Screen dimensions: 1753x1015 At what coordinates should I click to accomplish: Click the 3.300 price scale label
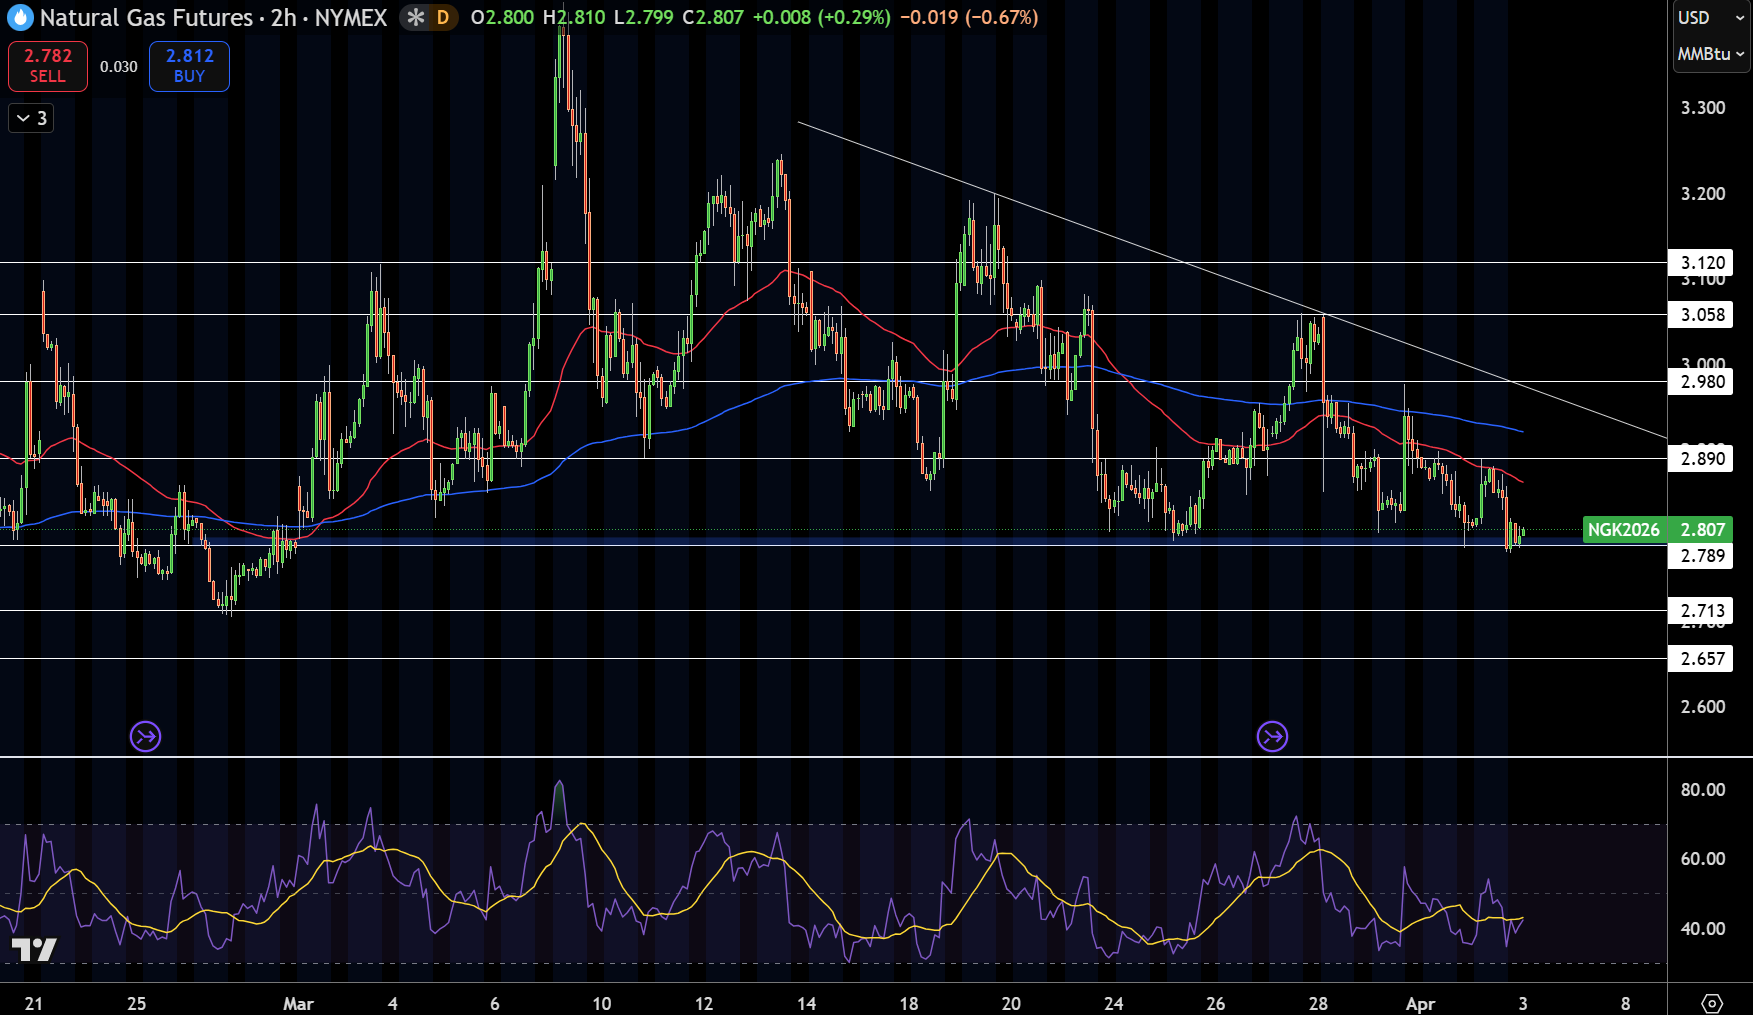(x=1702, y=108)
